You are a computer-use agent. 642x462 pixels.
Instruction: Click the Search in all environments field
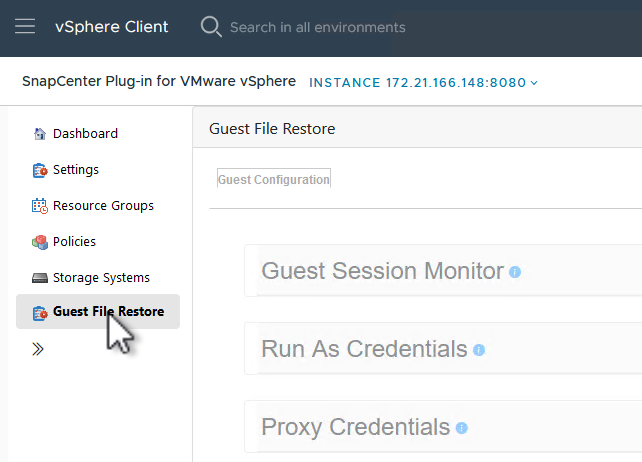[x=318, y=27]
